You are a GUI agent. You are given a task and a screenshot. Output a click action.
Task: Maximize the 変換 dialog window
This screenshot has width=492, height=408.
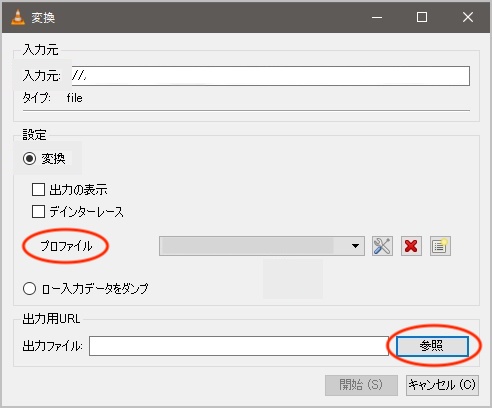[x=422, y=17]
